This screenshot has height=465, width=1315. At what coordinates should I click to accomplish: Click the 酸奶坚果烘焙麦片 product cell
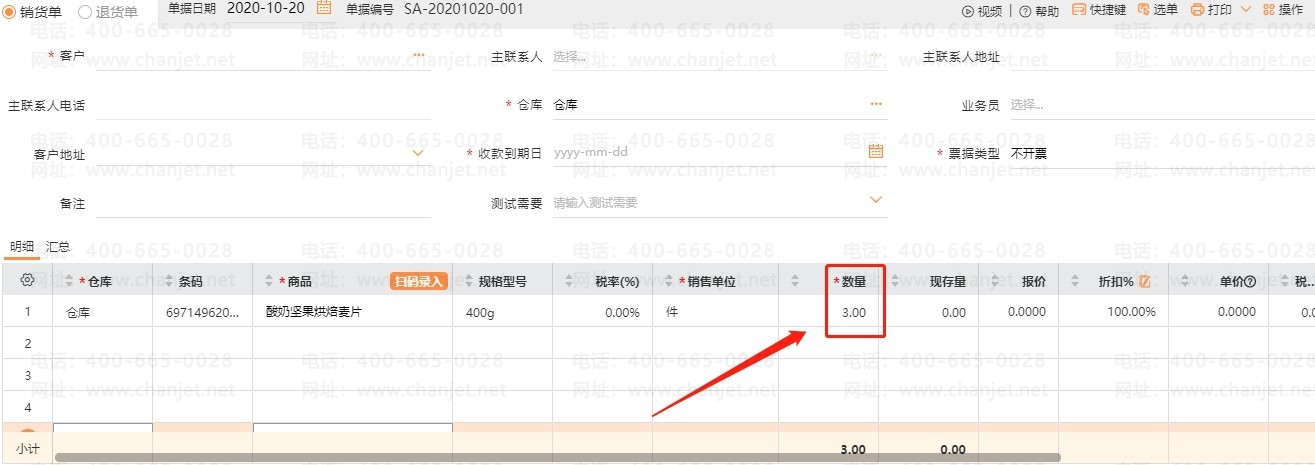click(x=352, y=312)
